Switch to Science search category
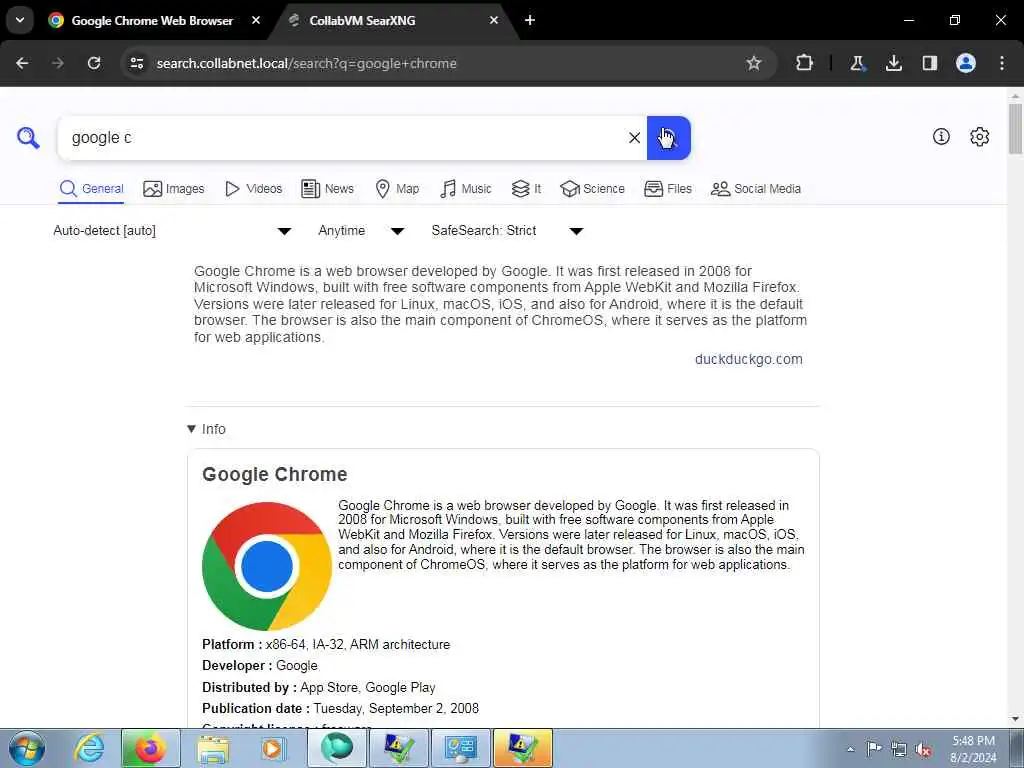Viewport: 1024px width, 768px height. pos(592,189)
